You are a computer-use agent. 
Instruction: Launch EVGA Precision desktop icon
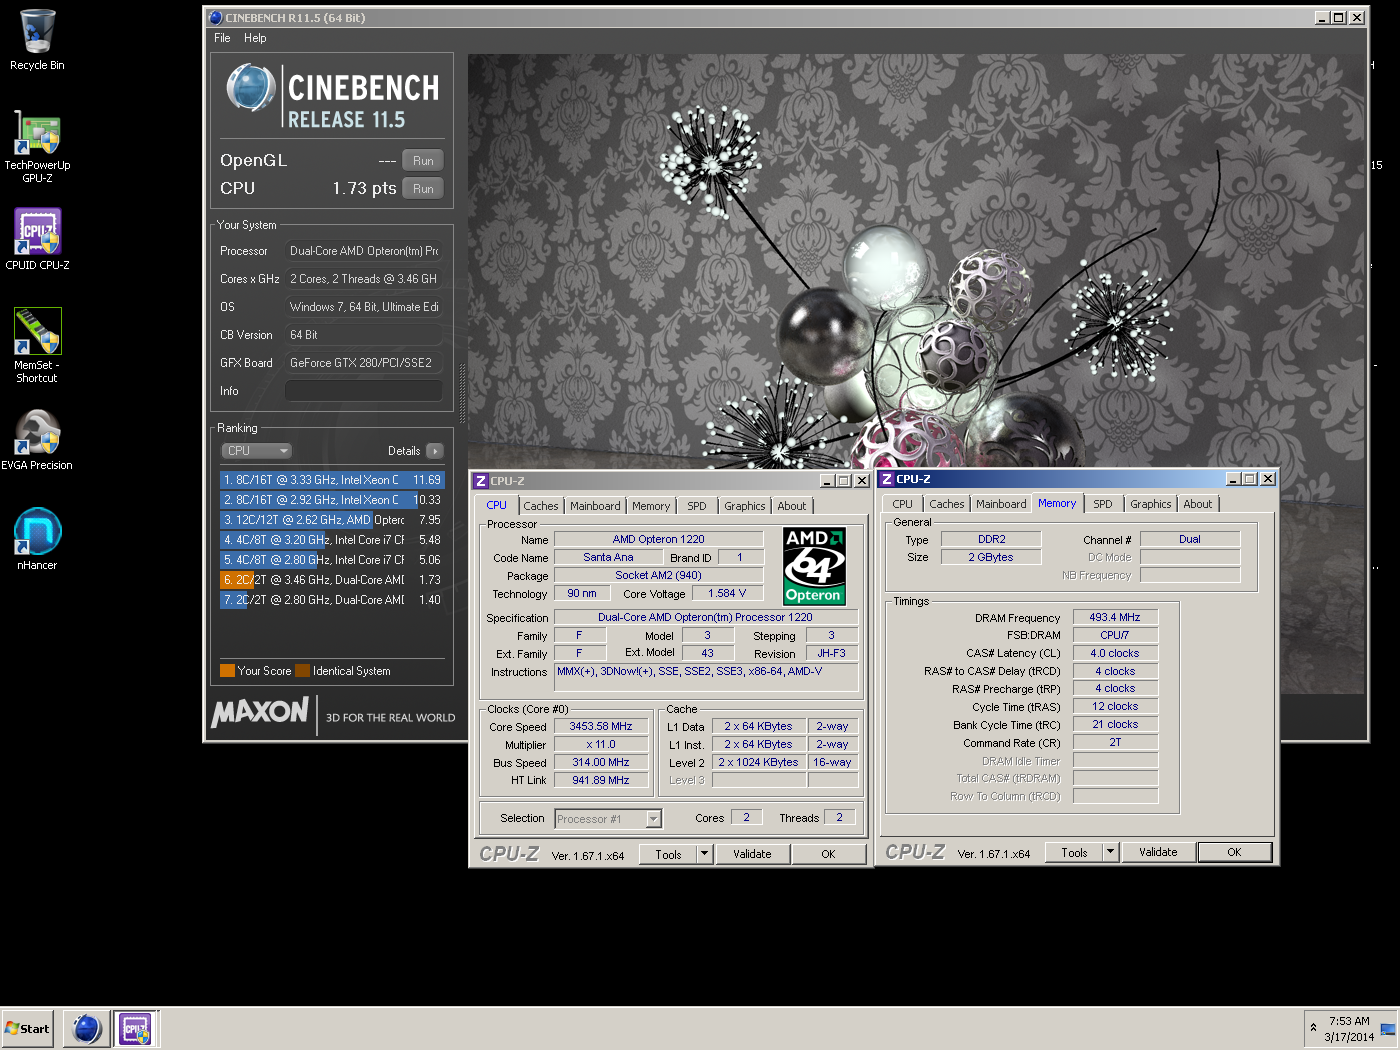pos(37,440)
